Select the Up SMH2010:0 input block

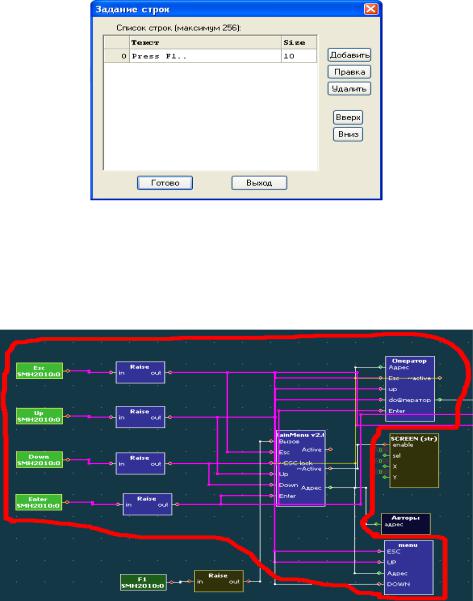pos(39,416)
